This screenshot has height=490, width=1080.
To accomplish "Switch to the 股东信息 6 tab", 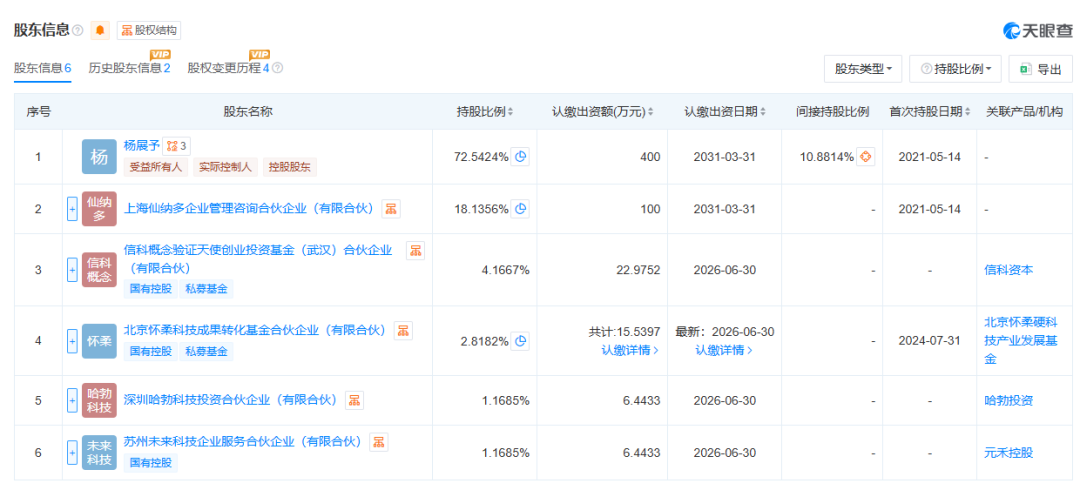I will [x=43, y=68].
